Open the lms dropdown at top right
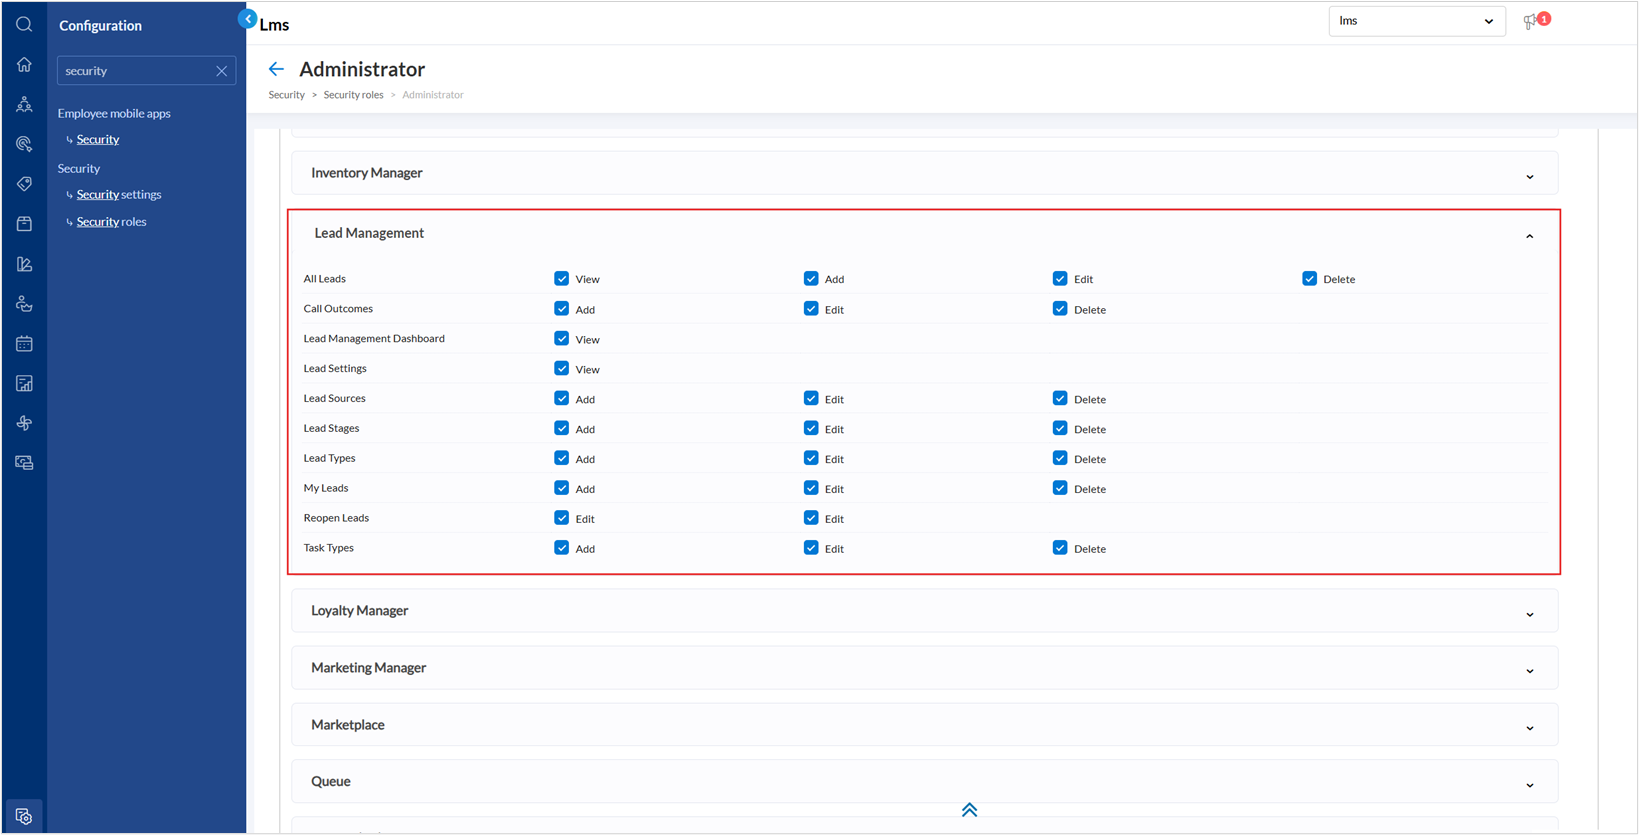Viewport: 1639px width, 835px height. (1417, 21)
